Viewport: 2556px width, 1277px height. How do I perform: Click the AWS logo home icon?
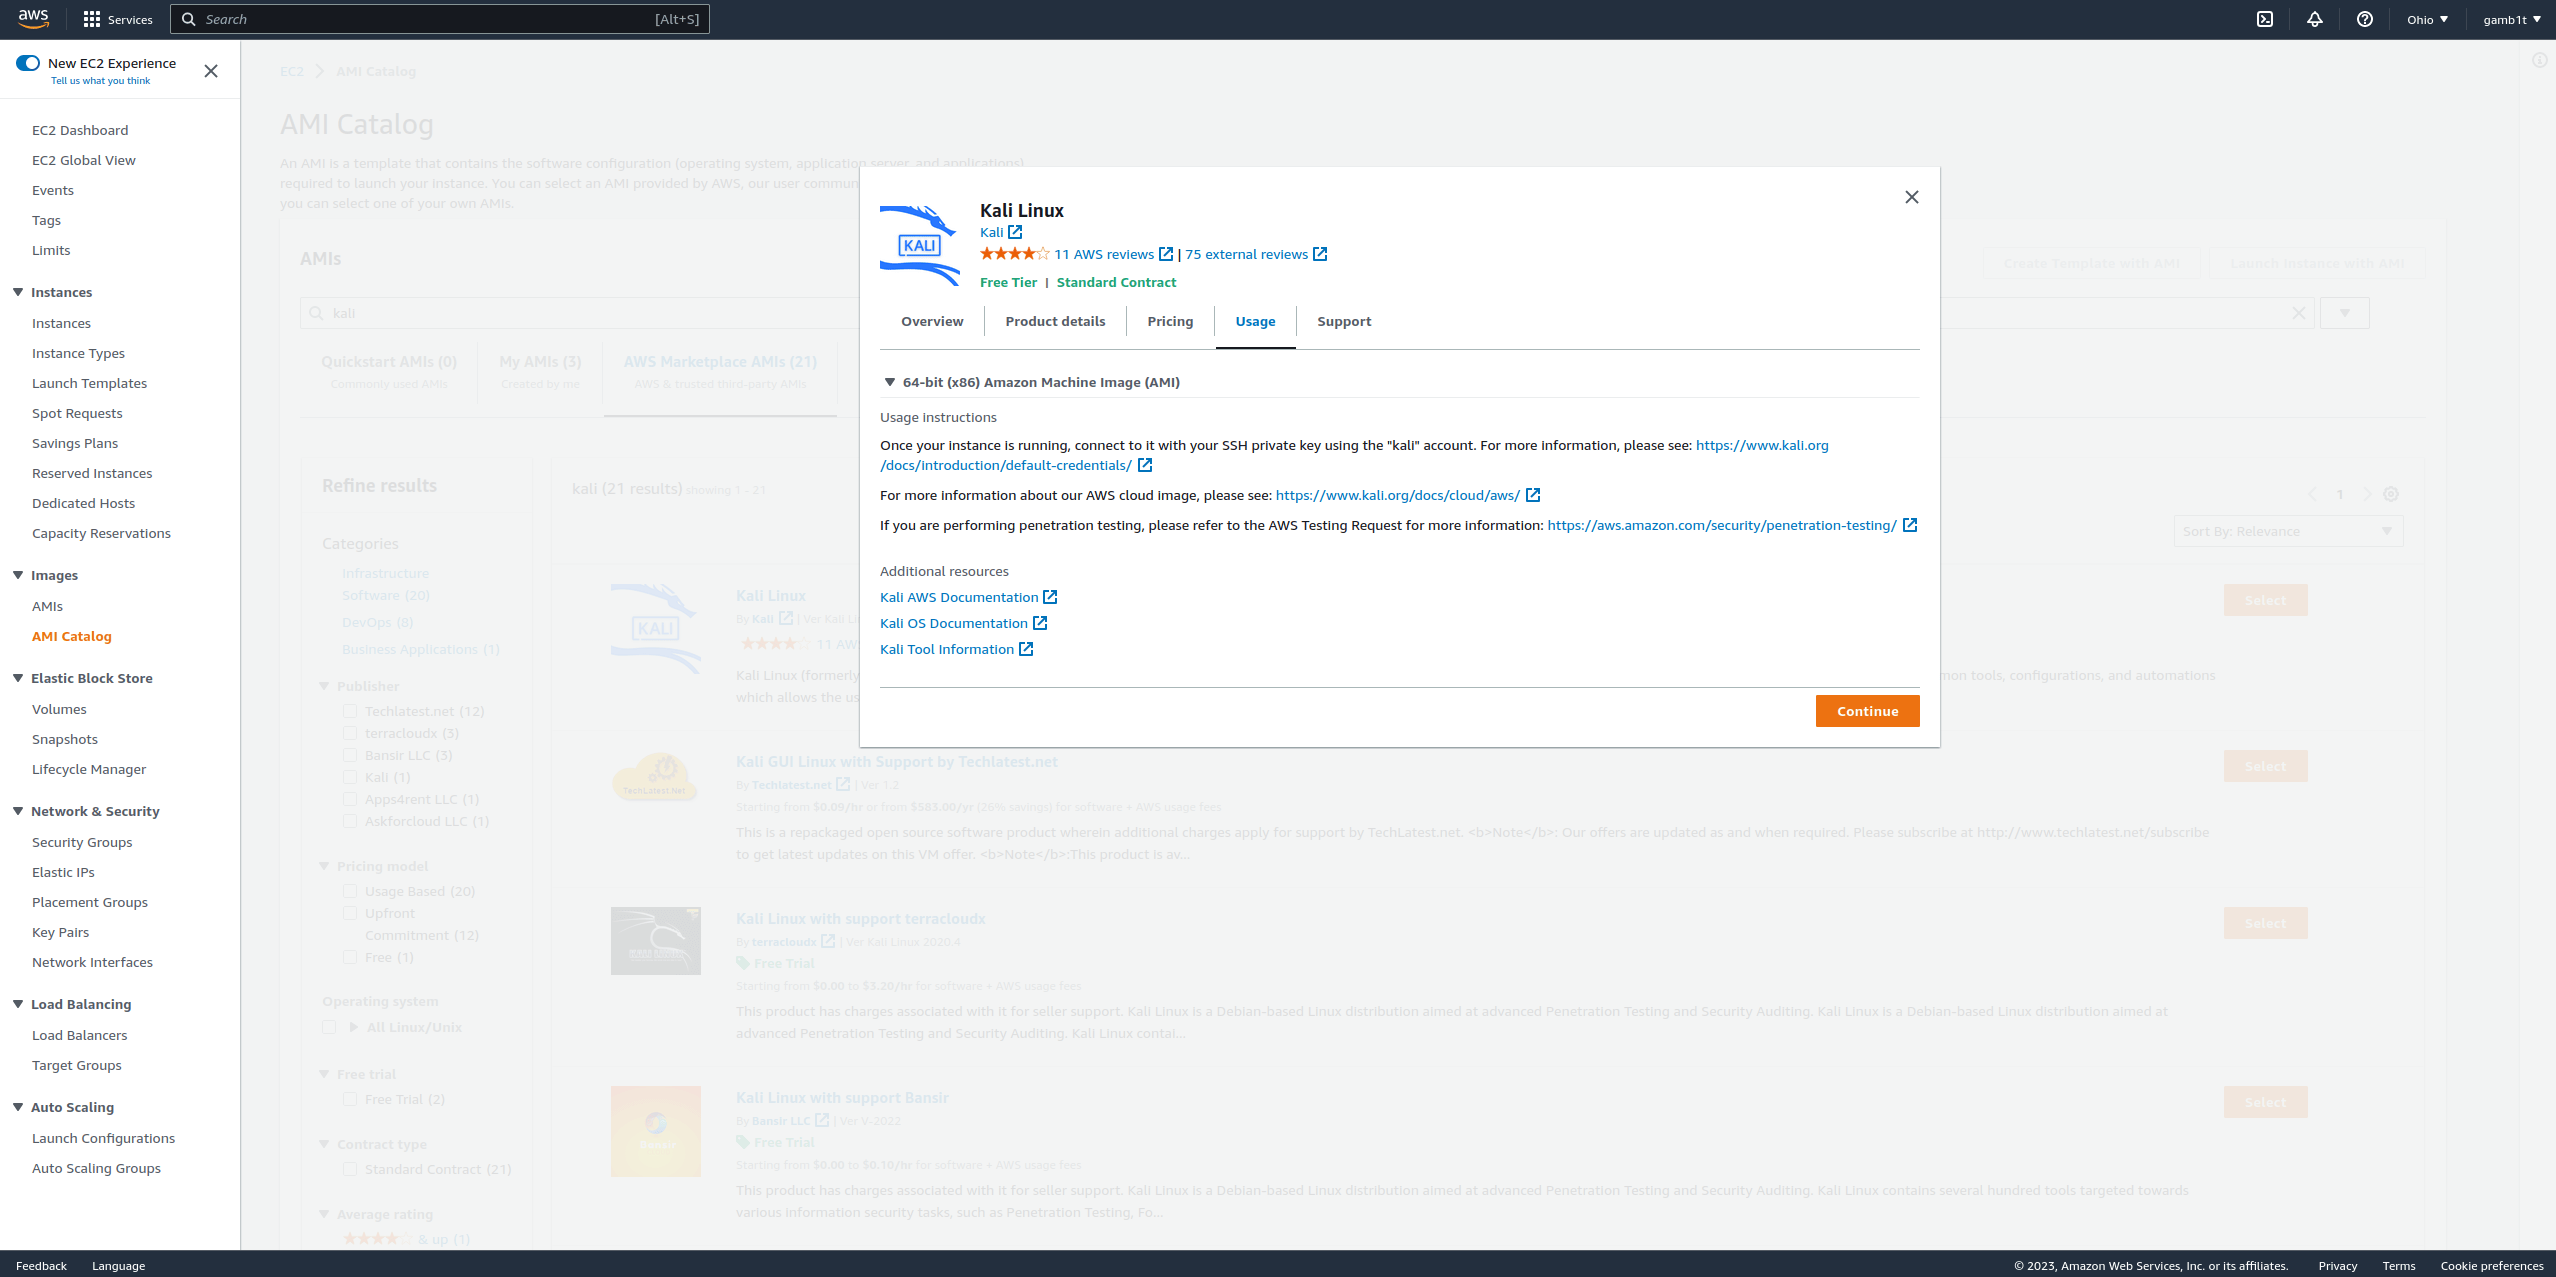(x=33, y=18)
